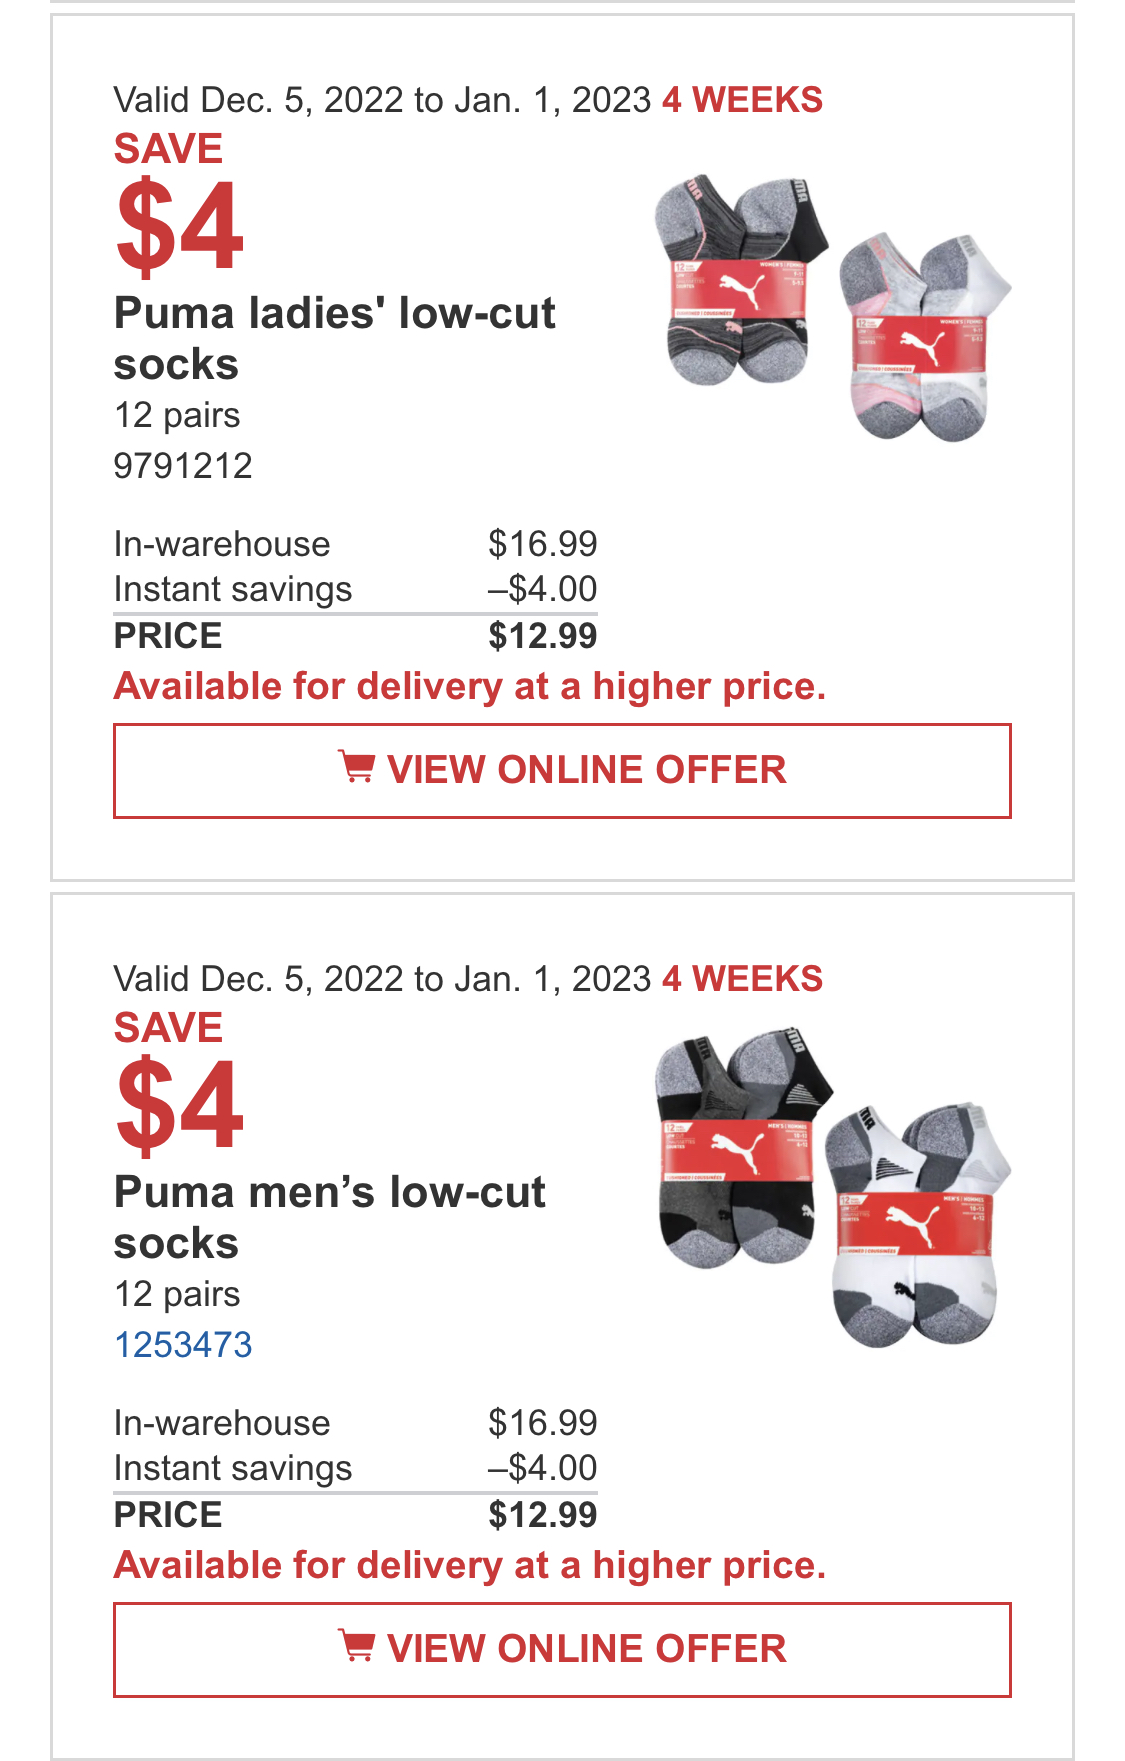This screenshot has width=1125, height=1761.
Task: Click the ladies' offer 4 WEEKS validity label
Action: [x=743, y=100]
